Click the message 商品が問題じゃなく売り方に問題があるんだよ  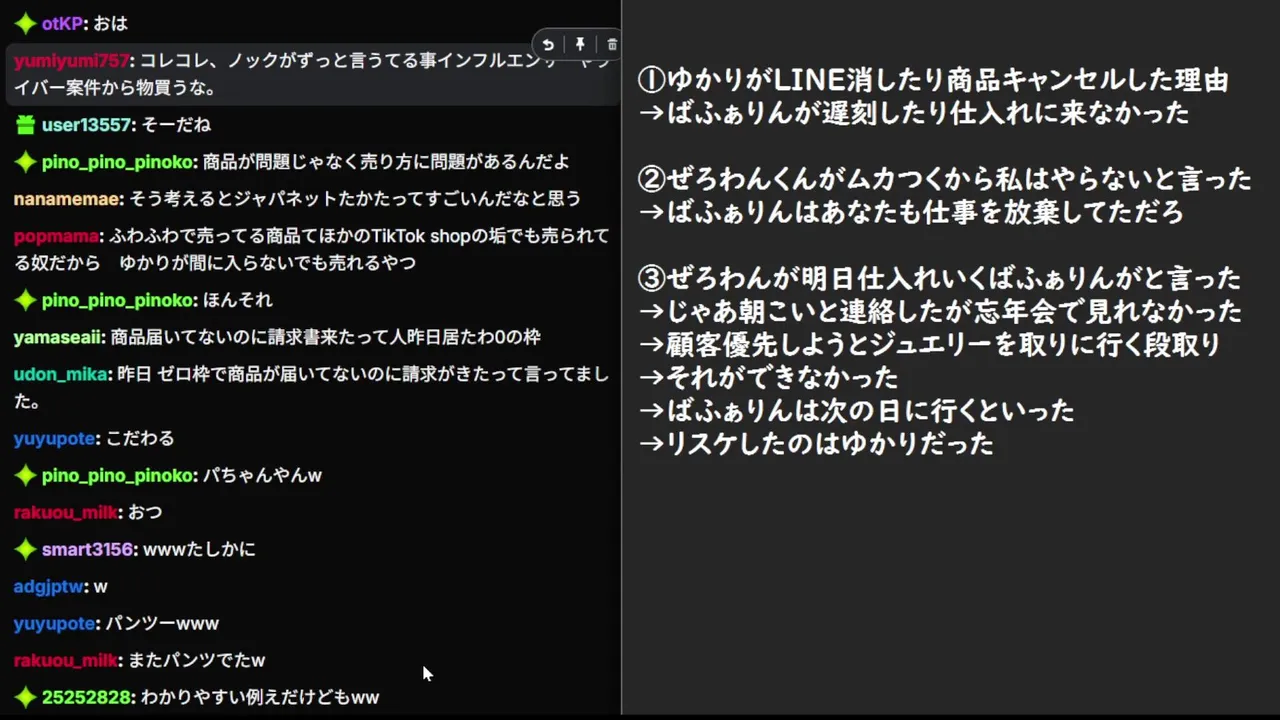click(x=386, y=161)
